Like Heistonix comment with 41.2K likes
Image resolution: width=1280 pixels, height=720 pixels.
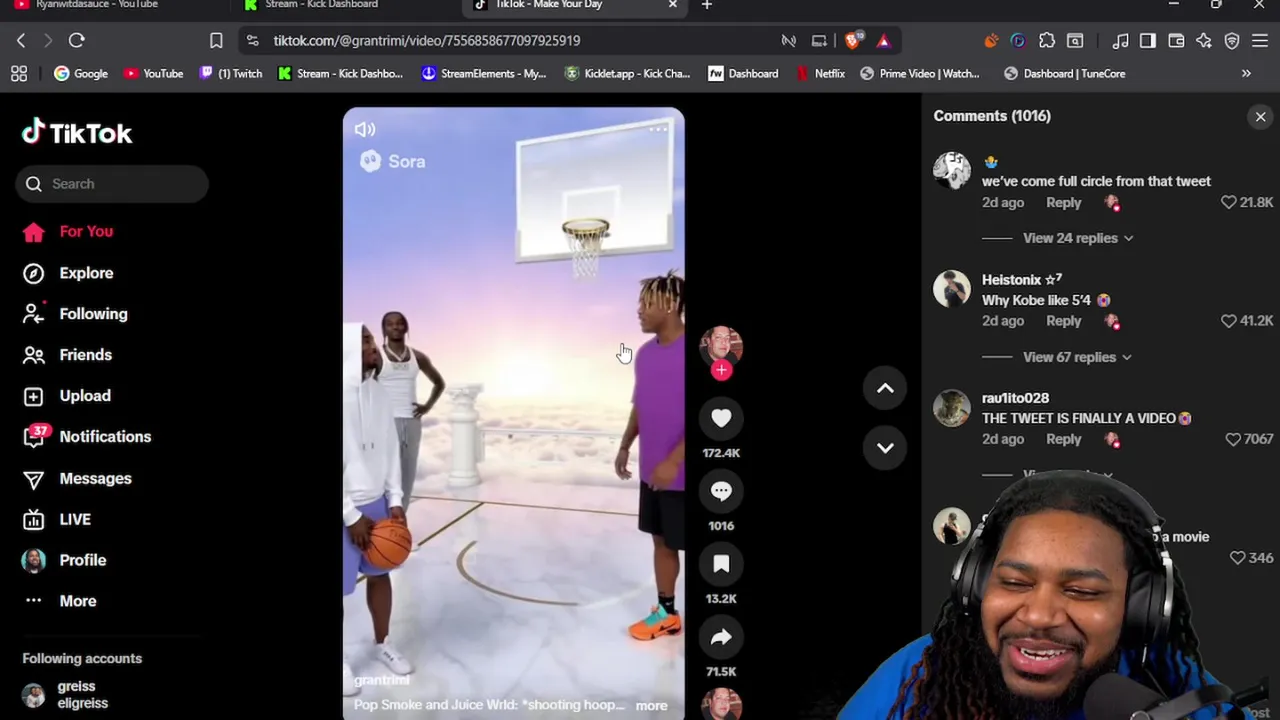pos(1229,321)
